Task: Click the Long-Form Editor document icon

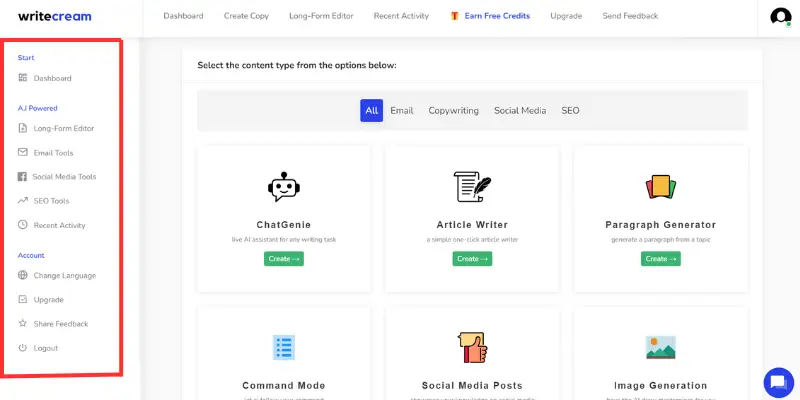Action: coord(22,128)
